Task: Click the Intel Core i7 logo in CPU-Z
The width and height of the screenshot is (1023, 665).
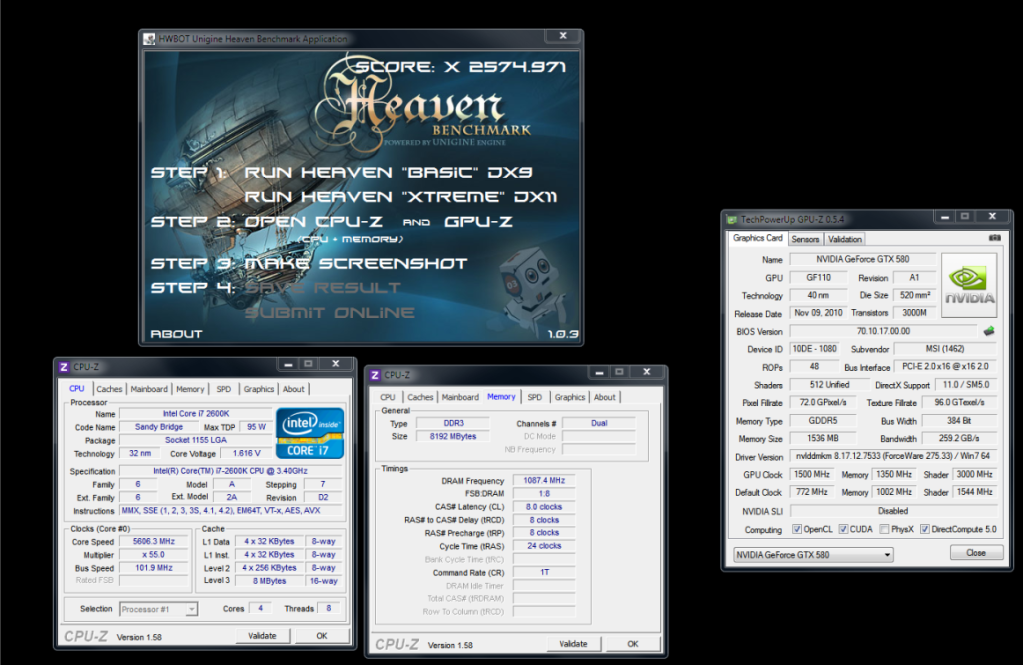Action: [310, 433]
